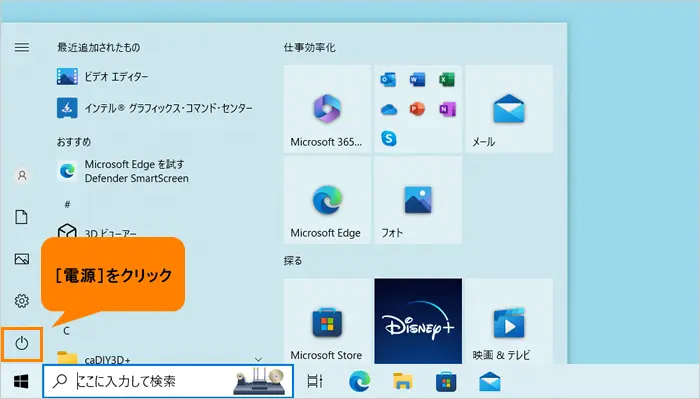Click the 仕事効率化 group heading
Screen dimensions: 700x399
[x=310, y=47]
